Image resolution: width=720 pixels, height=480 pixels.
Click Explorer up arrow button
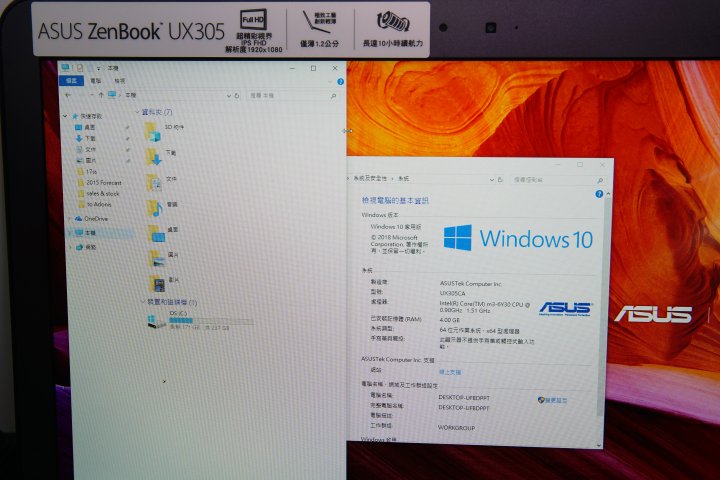coord(101,95)
